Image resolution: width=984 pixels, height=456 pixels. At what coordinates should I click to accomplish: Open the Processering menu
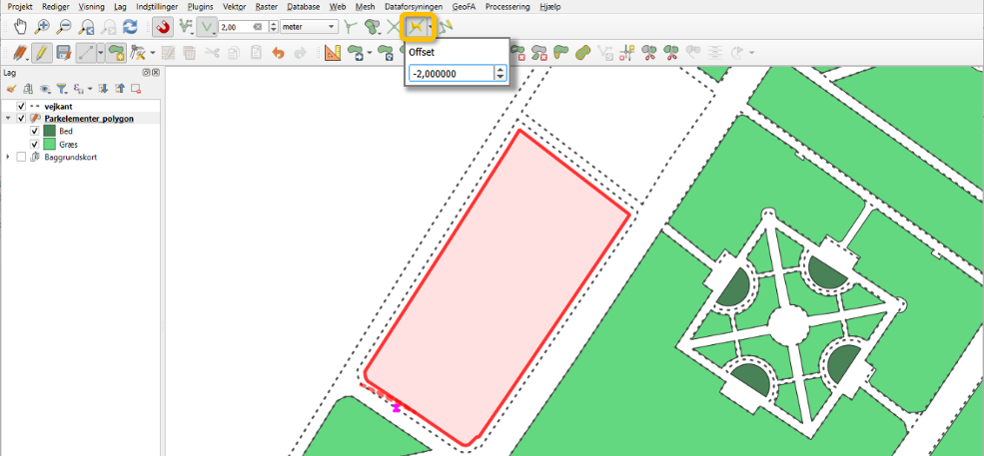(508, 7)
